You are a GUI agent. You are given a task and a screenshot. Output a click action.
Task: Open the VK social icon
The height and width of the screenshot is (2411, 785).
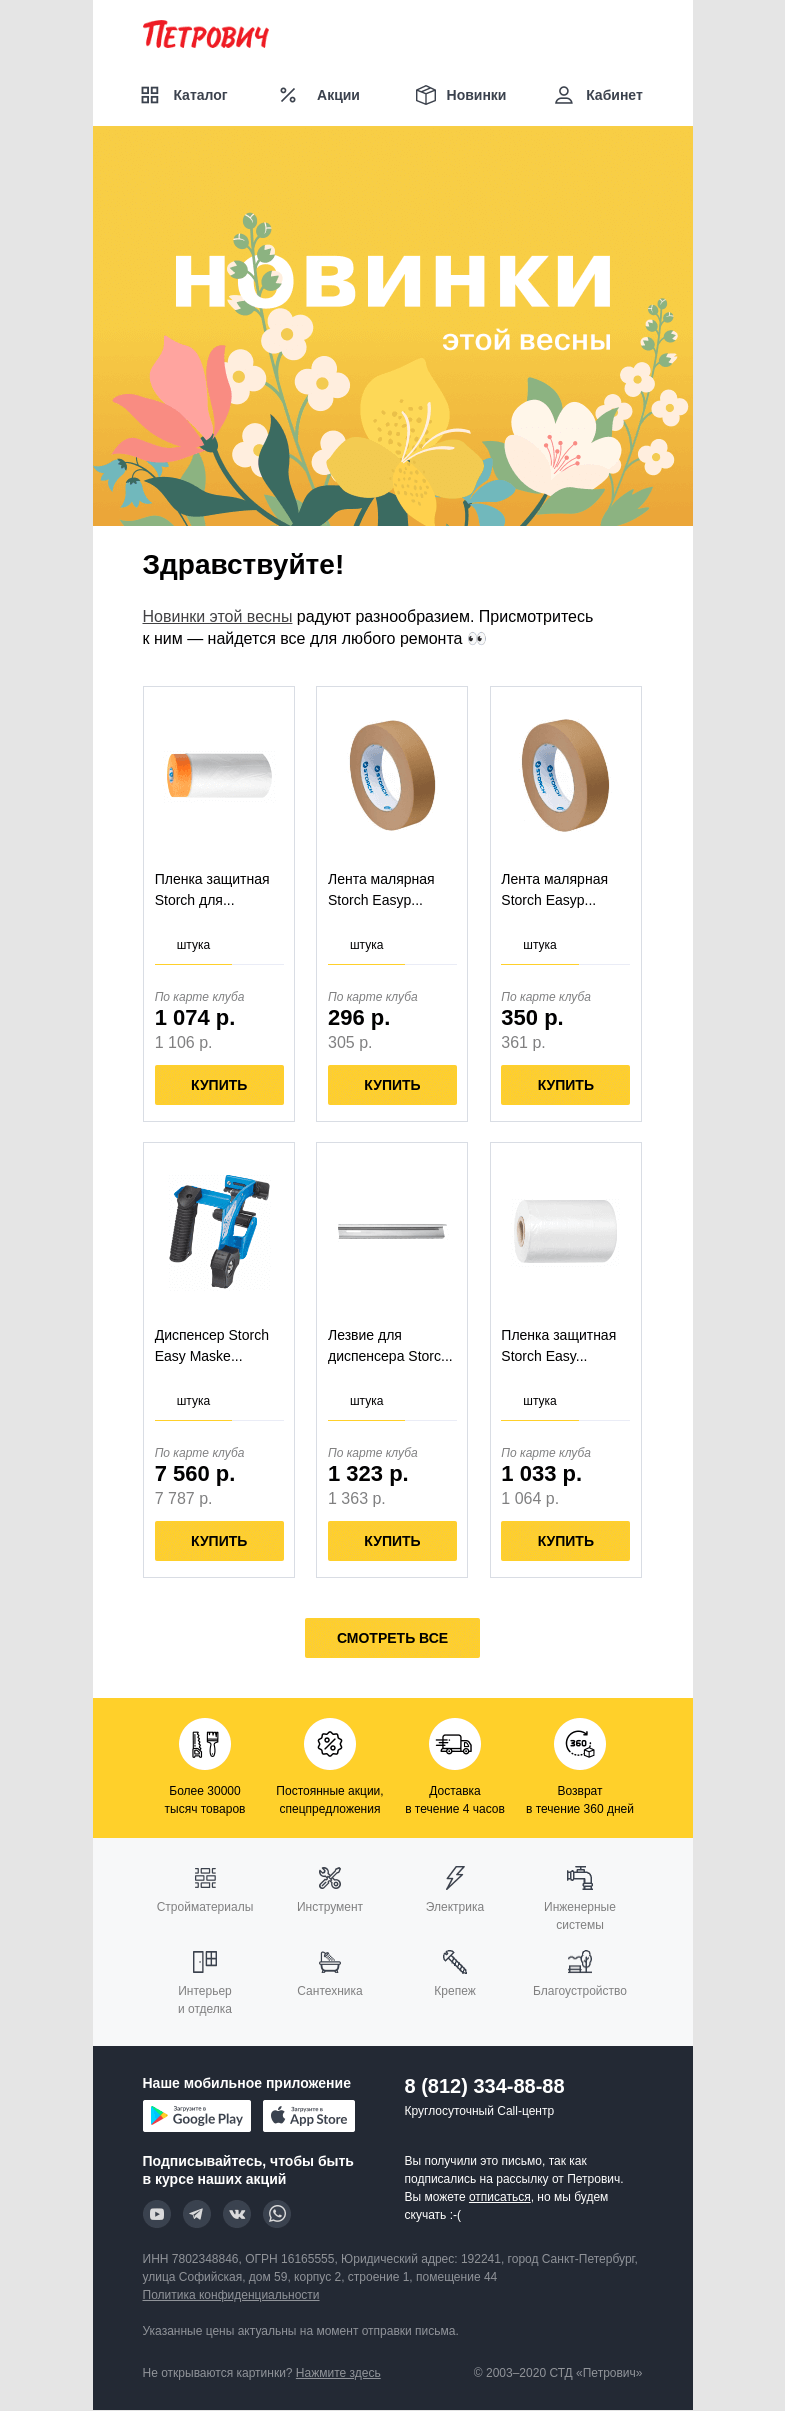pyautogui.click(x=237, y=2214)
